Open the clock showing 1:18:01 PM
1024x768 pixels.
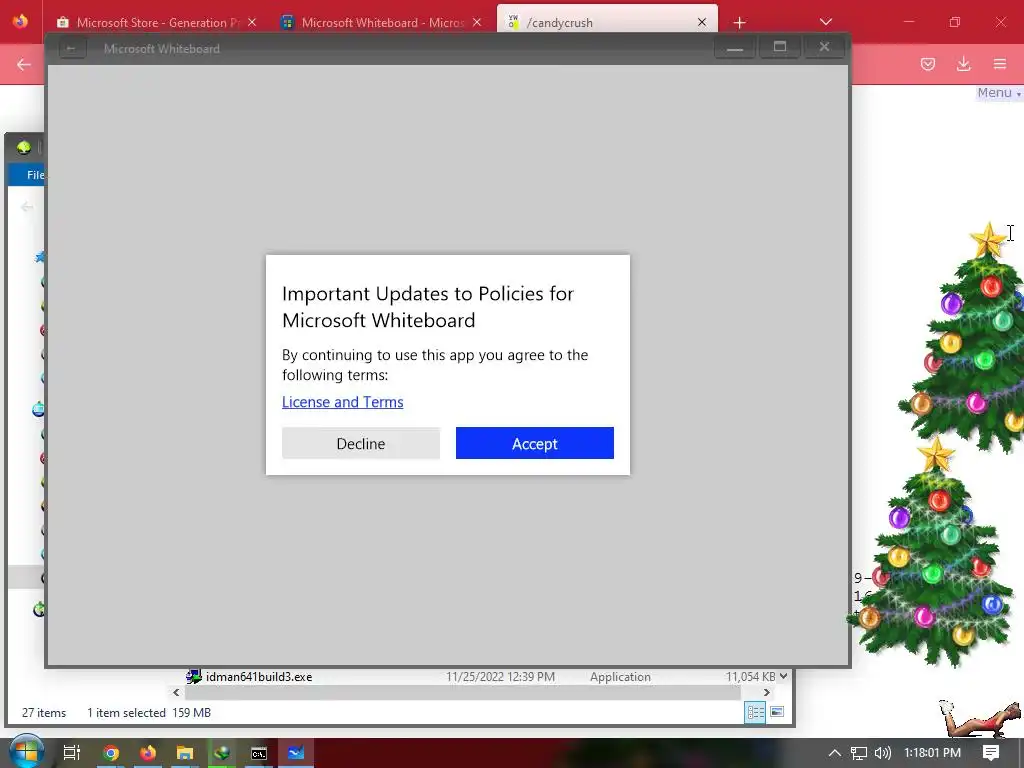[932, 753]
